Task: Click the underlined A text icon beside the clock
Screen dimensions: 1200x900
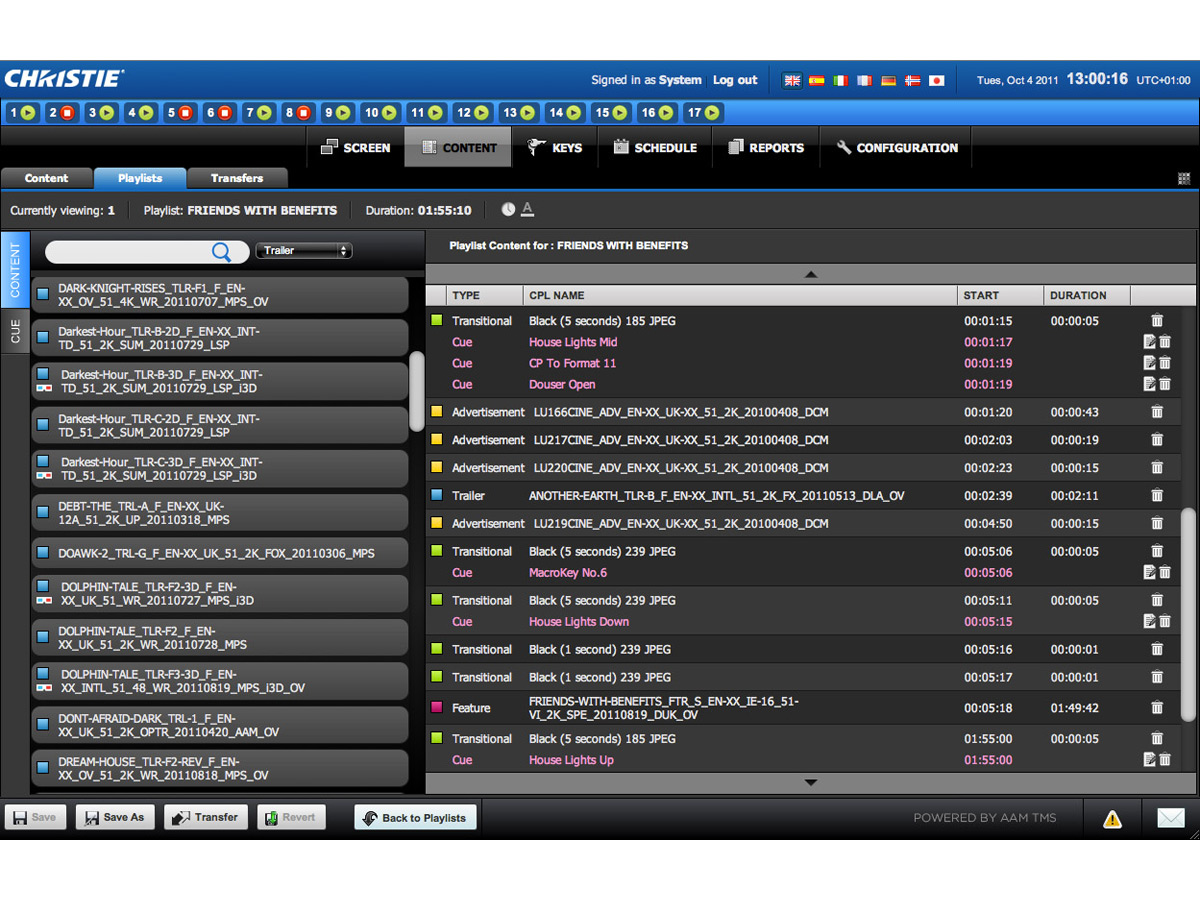Action: pos(527,209)
